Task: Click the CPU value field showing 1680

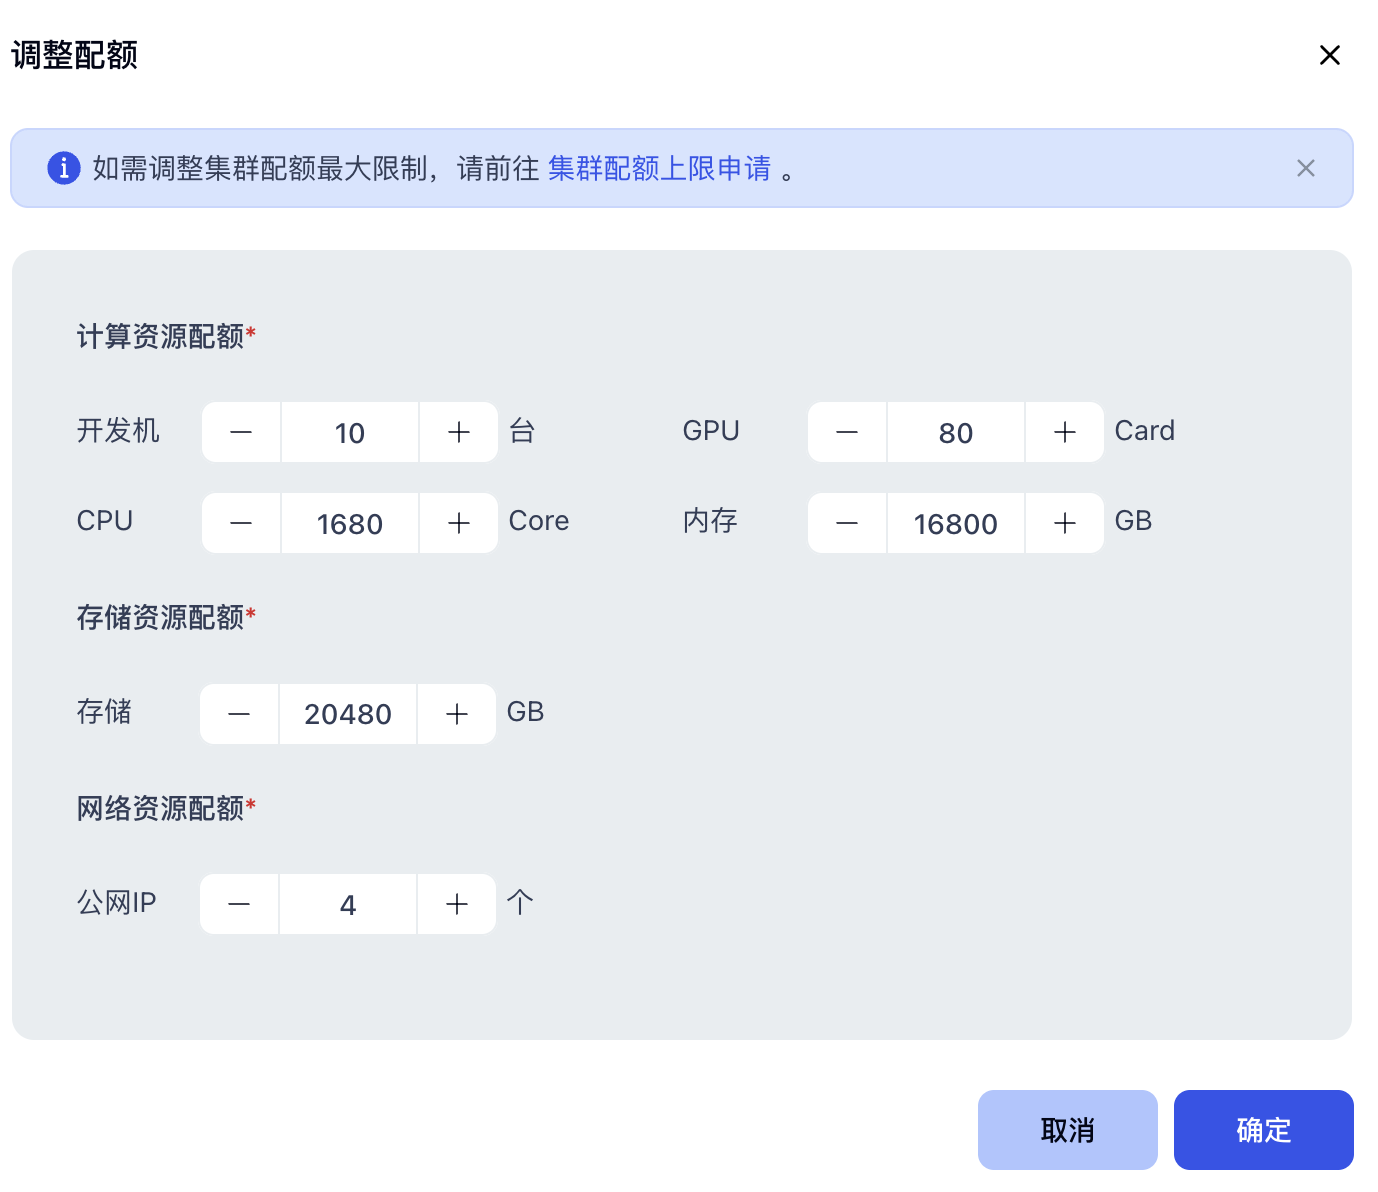Action: 350,523
